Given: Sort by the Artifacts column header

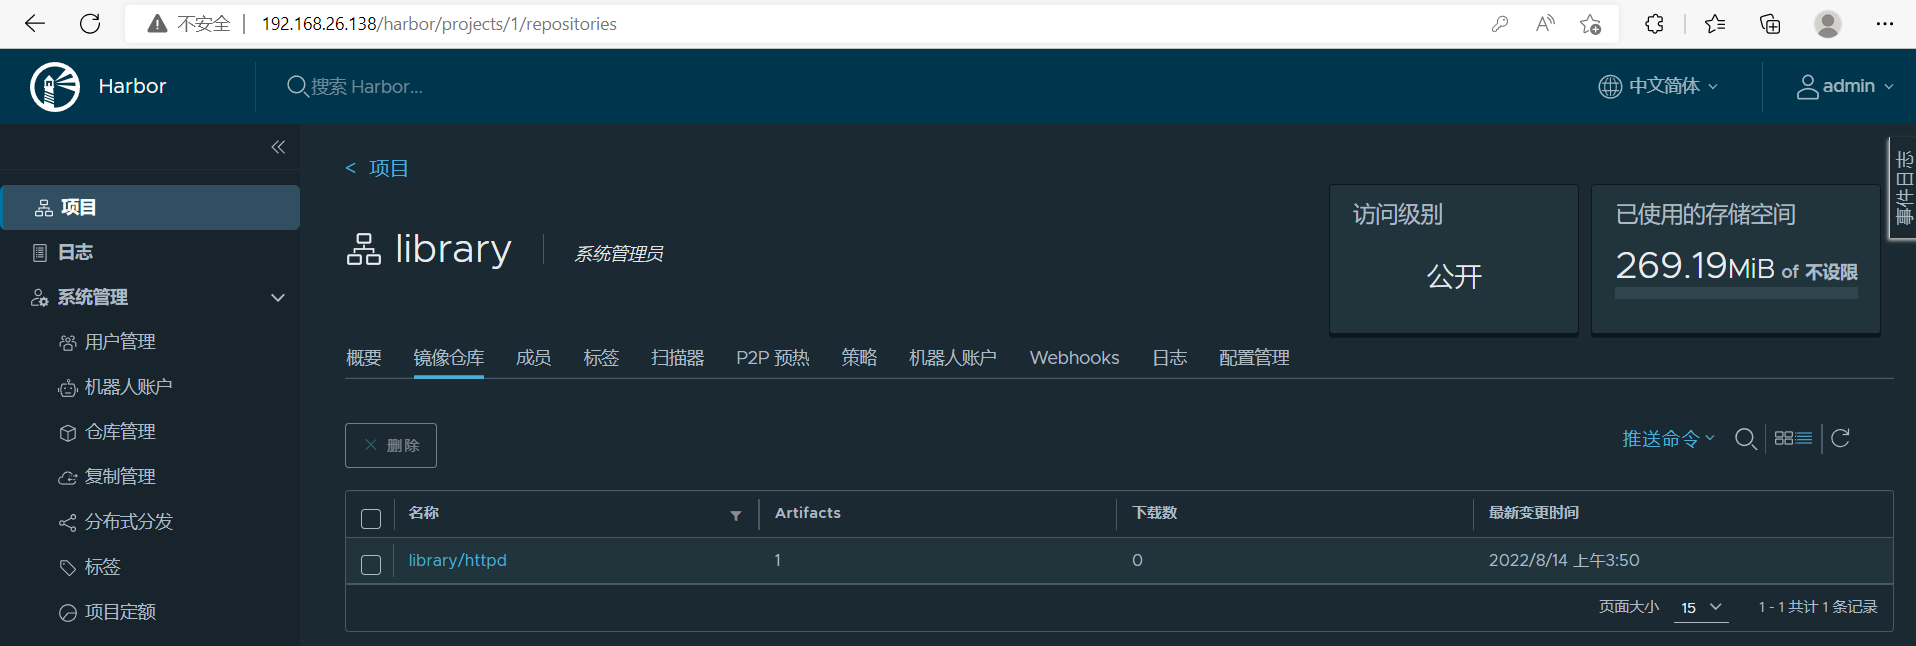Looking at the screenshot, I should coord(808,513).
